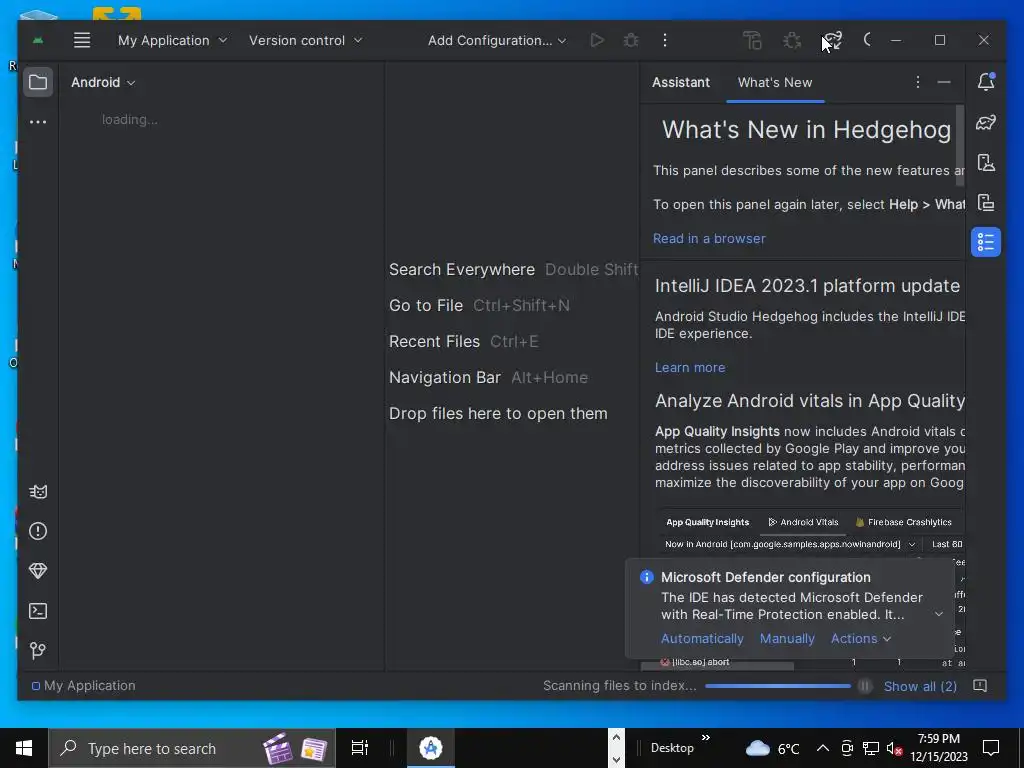This screenshot has height=768, width=1024.
Task: Click the Type here to search box
Action: 192,748
